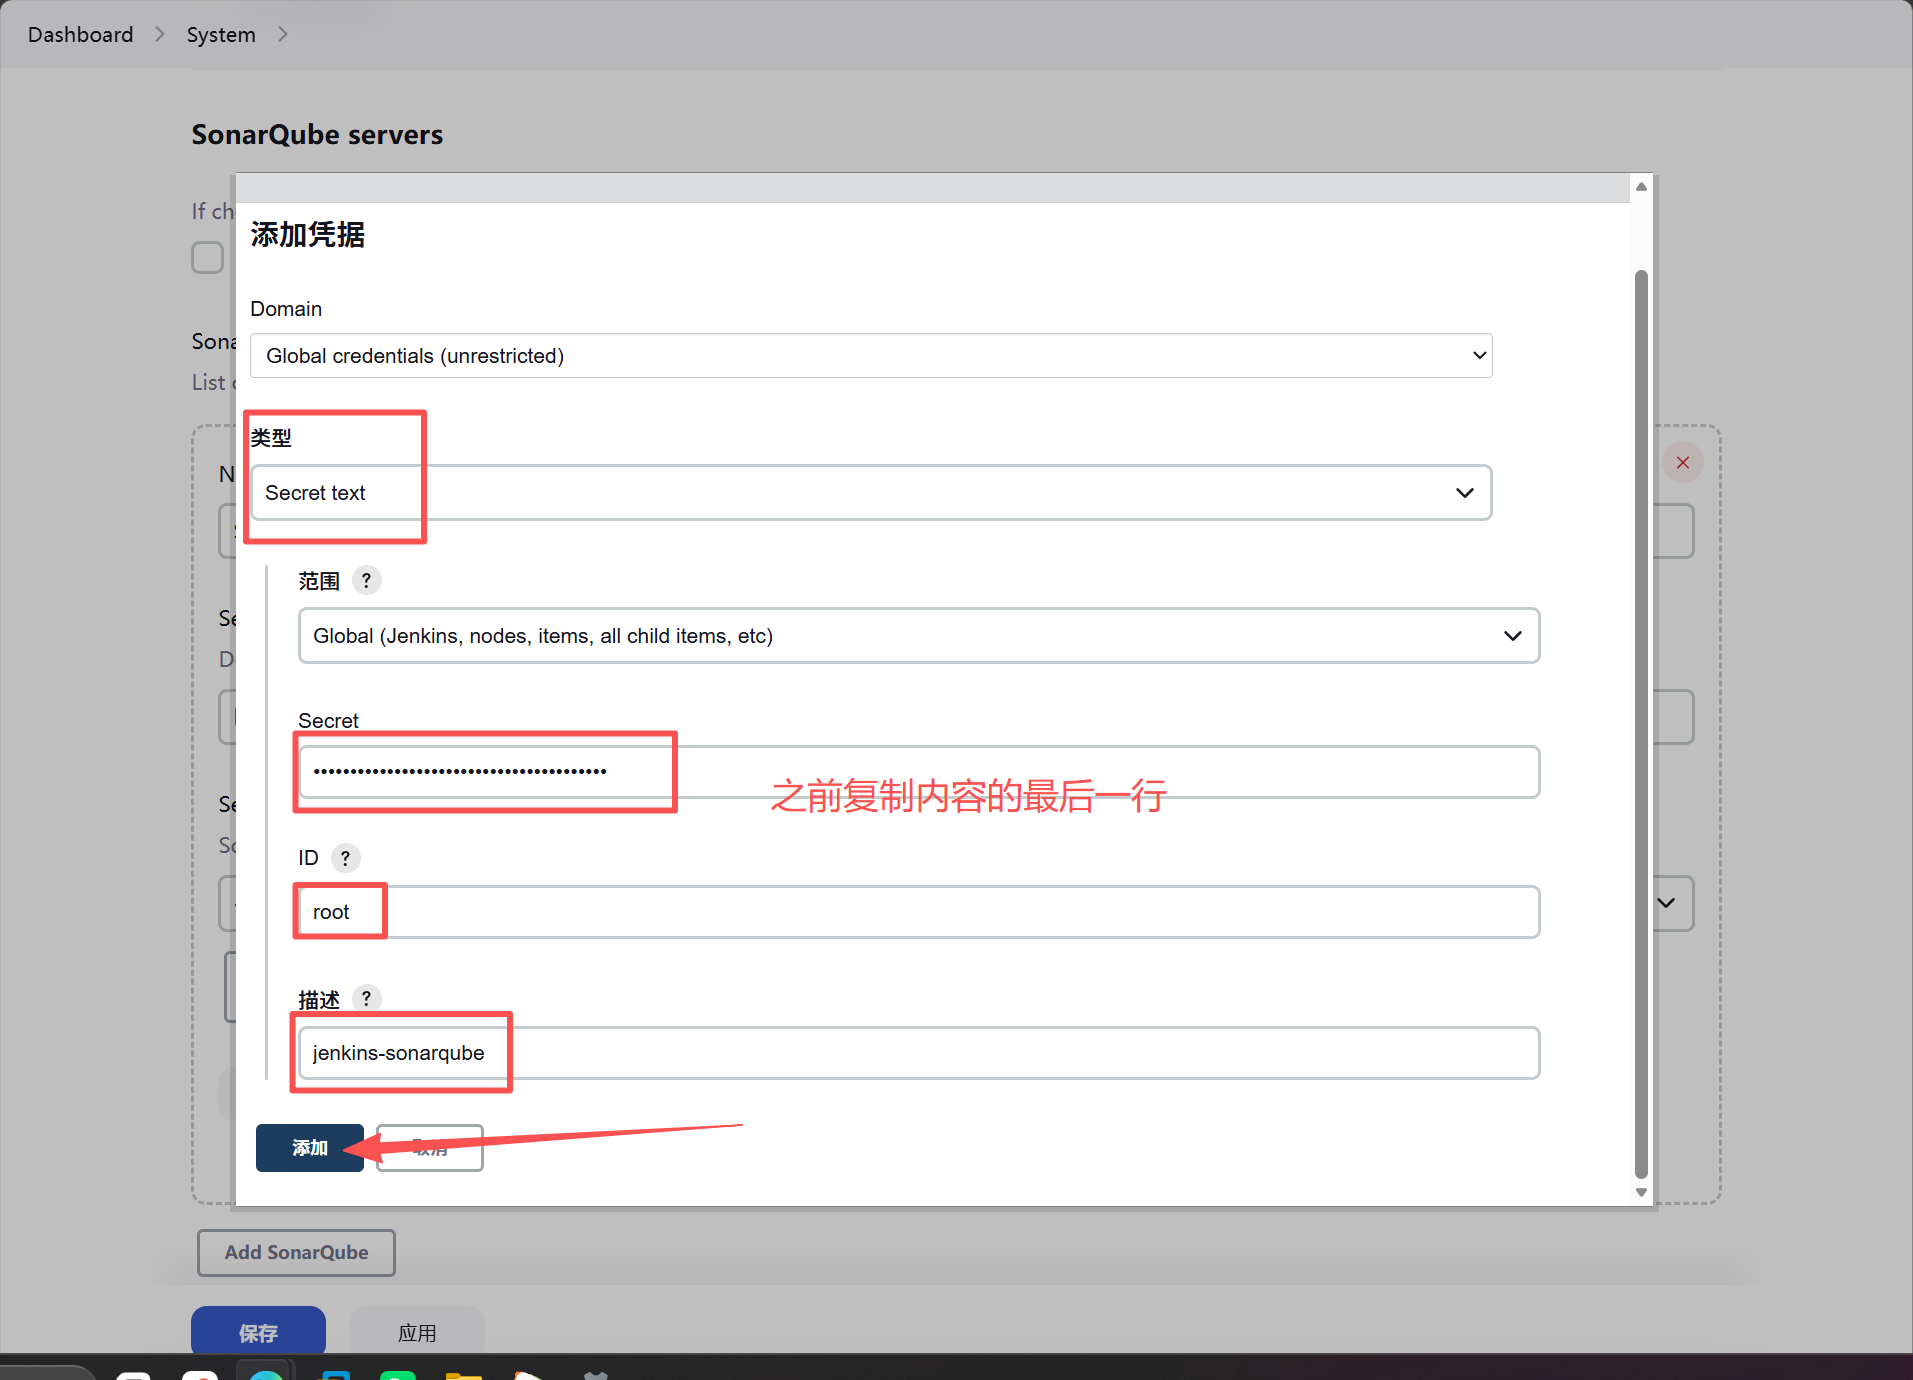This screenshot has height=1380, width=1913.
Task: Apply settings with the 应用 button
Action: 417,1333
